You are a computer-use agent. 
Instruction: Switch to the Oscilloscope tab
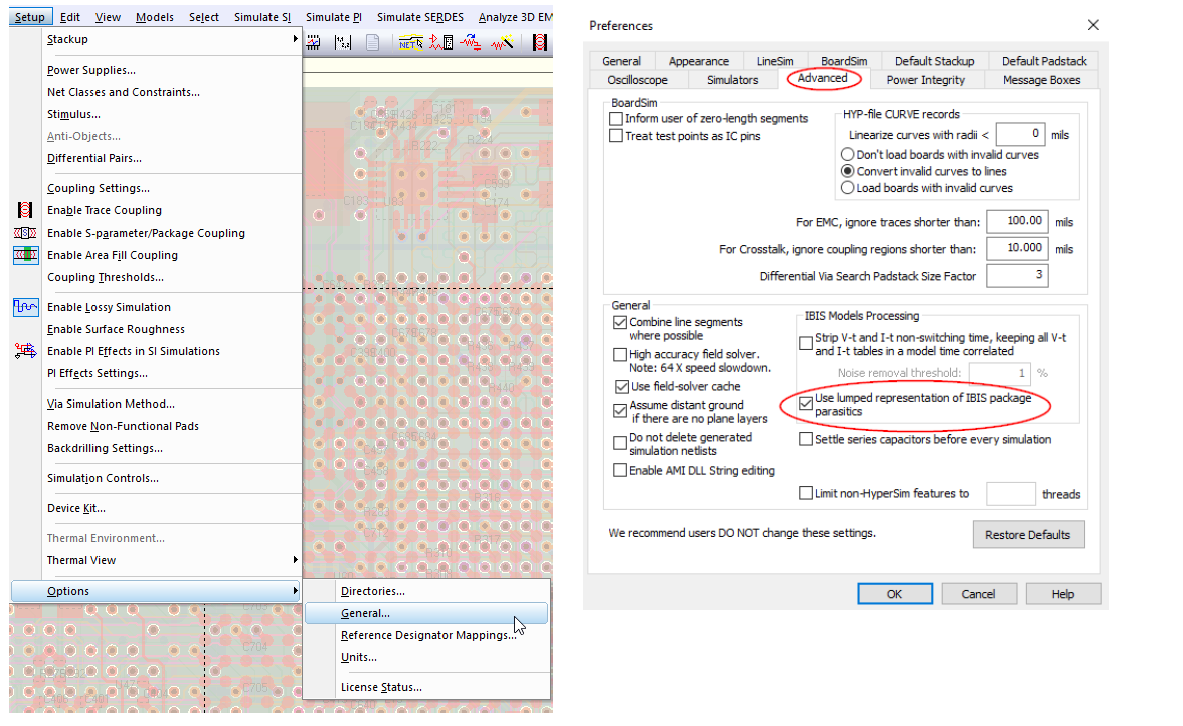pyautogui.click(x=638, y=79)
